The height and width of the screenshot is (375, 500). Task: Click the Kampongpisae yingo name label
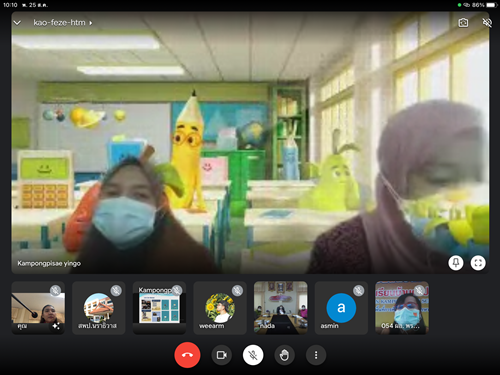tap(49, 263)
